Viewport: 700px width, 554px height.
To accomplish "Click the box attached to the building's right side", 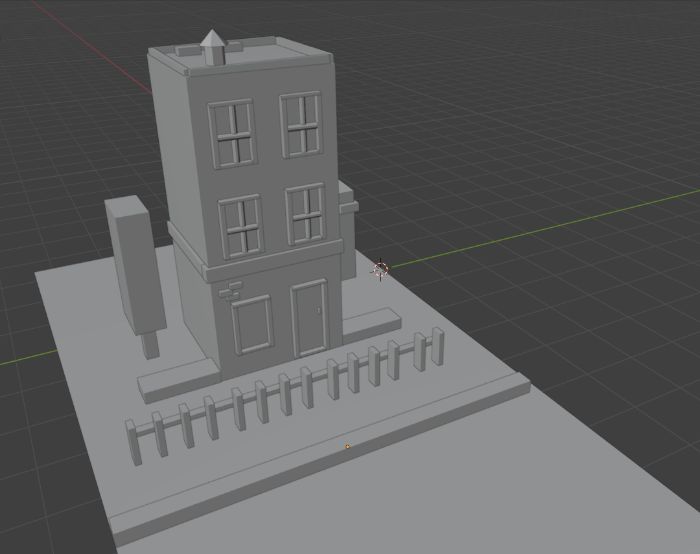I will click(x=347, y=229).
